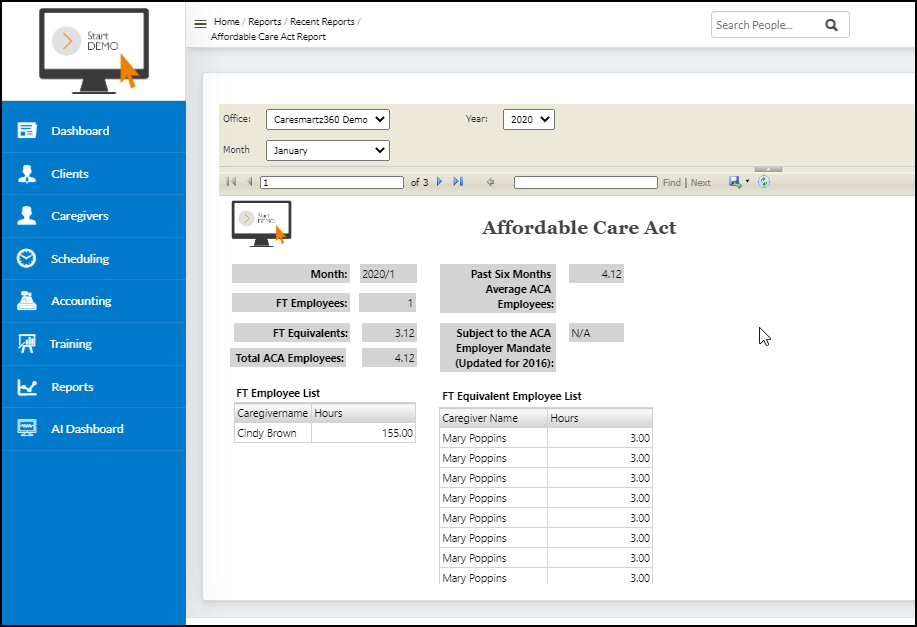This screenshot has height=627, width=917.
Task: Open the Month dropdown
Action: pos(327,150)
